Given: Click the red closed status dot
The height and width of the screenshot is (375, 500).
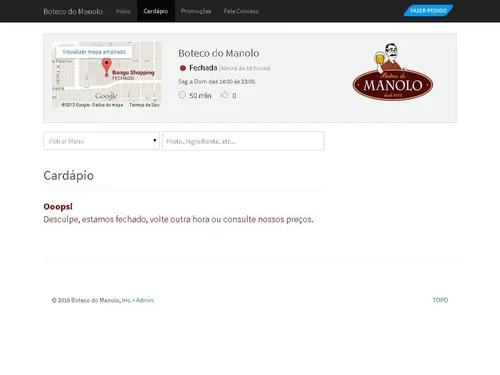Looking at the screenshot, I should (x=183, y=68).
